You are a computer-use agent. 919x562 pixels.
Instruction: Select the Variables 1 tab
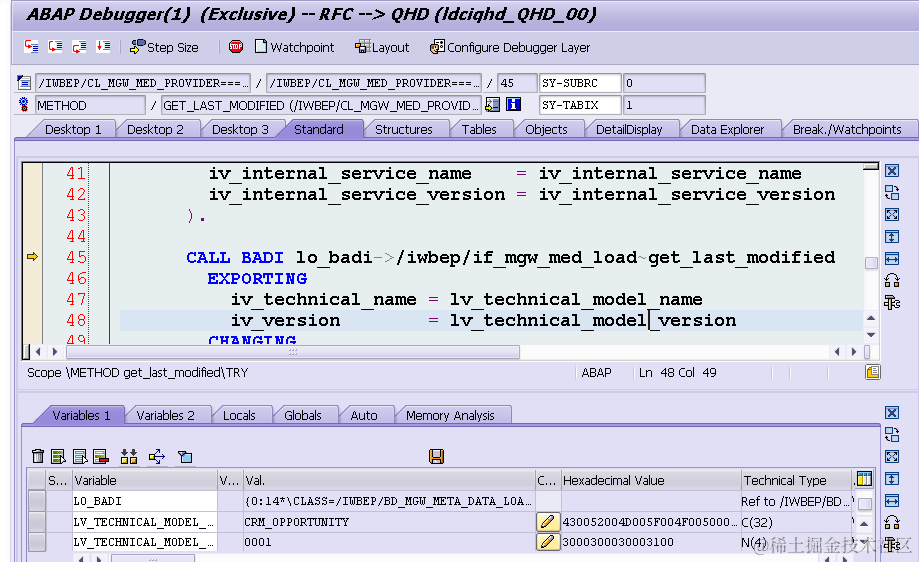[81, 415]
